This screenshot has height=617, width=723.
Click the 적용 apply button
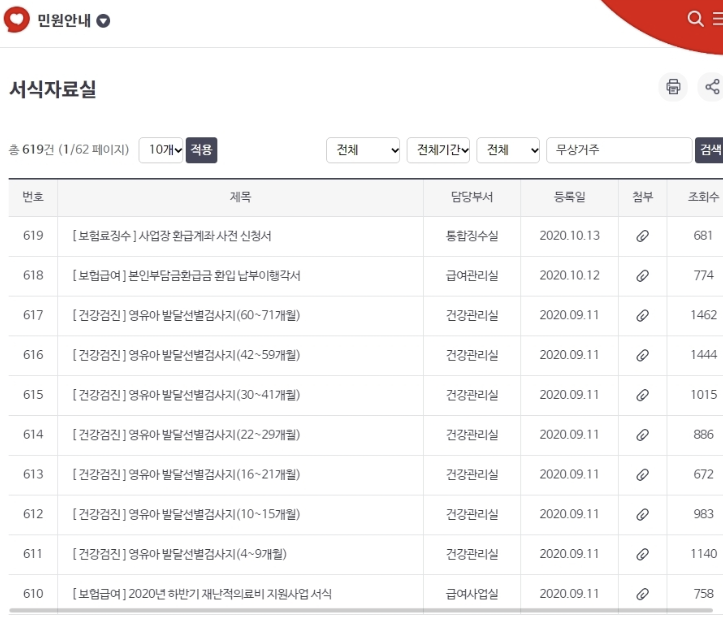201,150
